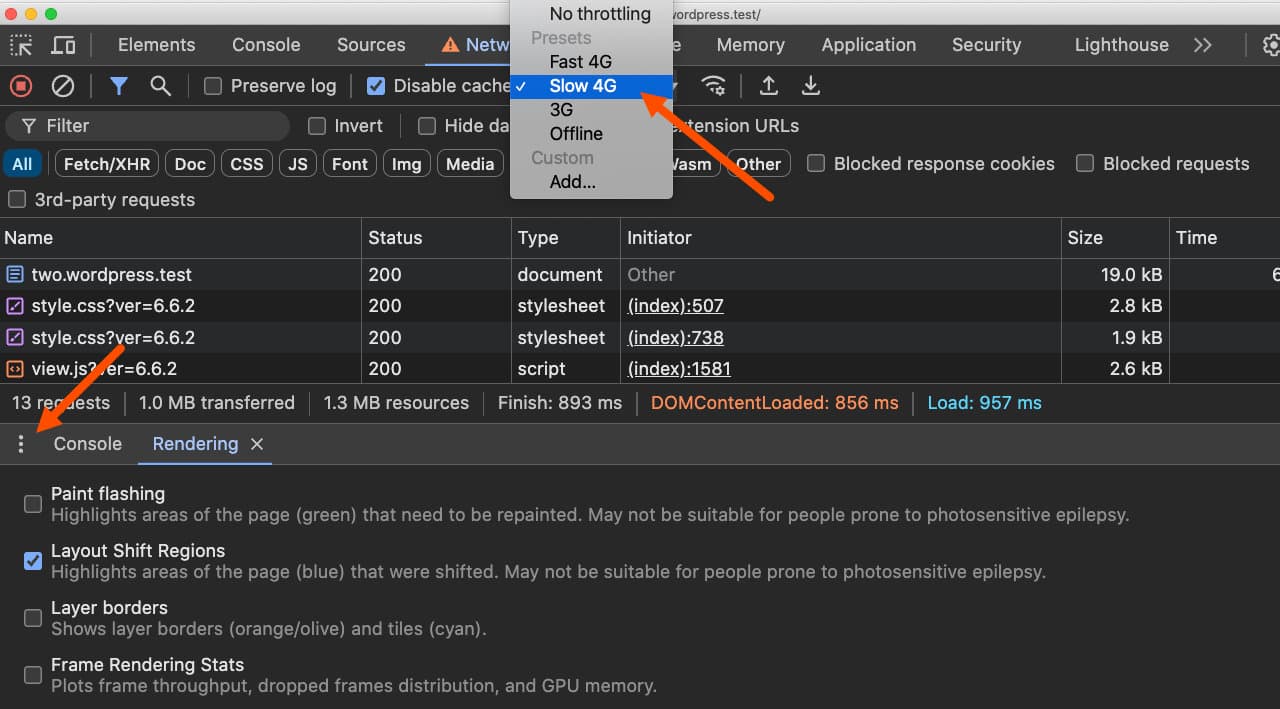Sort by Size column header
Screen dimensions: 1280x709
1115,238
